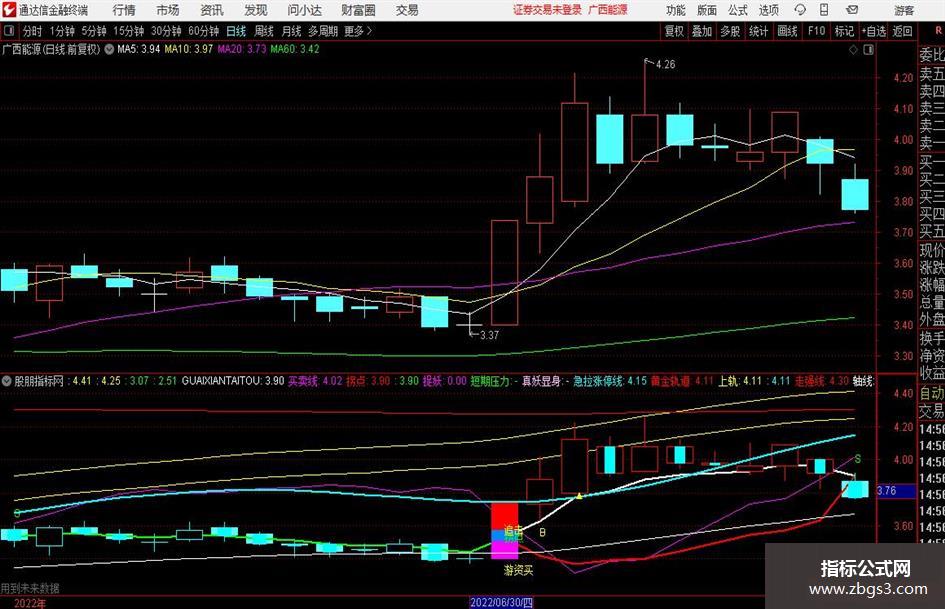Image resolution: width=945 pixels, height=609 pixels.
Task: Open 选项 menu
Action: click(768, 10)
